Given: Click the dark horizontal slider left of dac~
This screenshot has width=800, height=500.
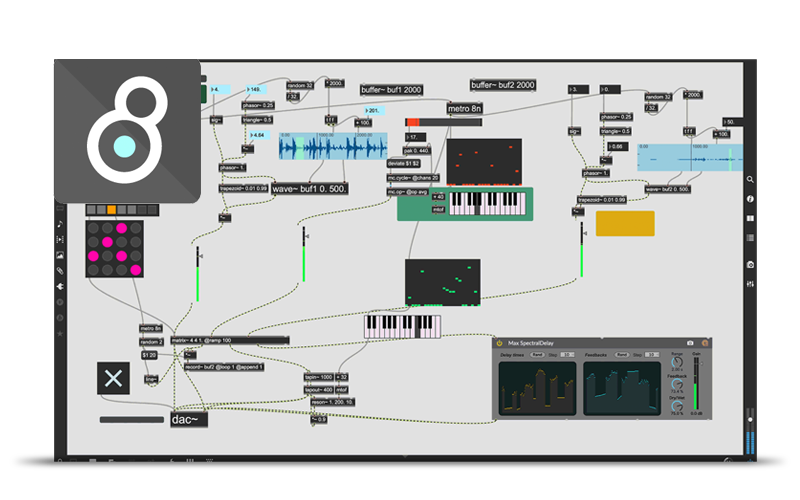Looking at the screenshot, I should tap(132, 420).
